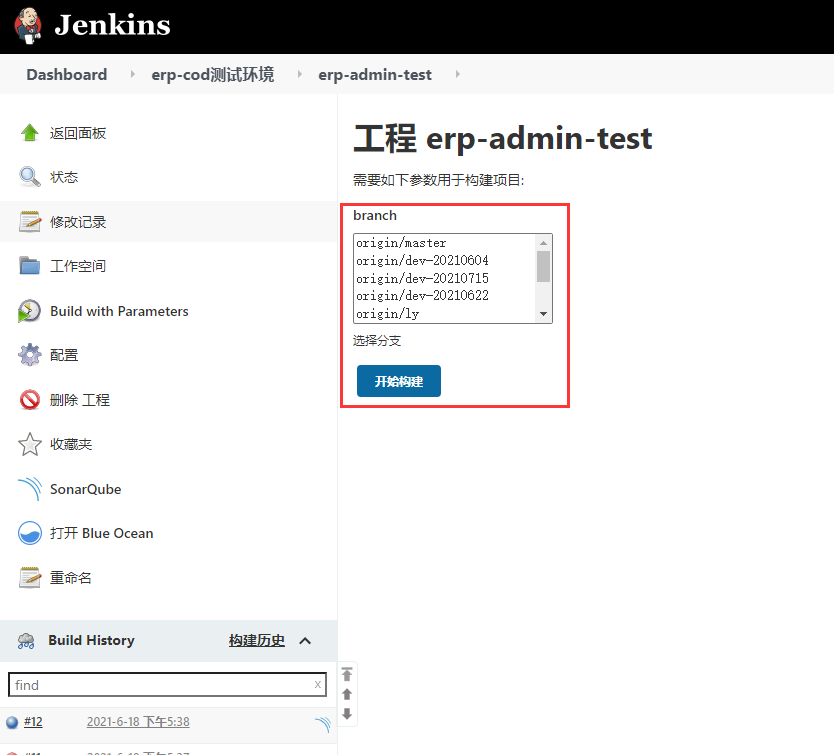834x755 pixels.
Task: Click the magnifier 状态 icon
Action: point(30,177)
